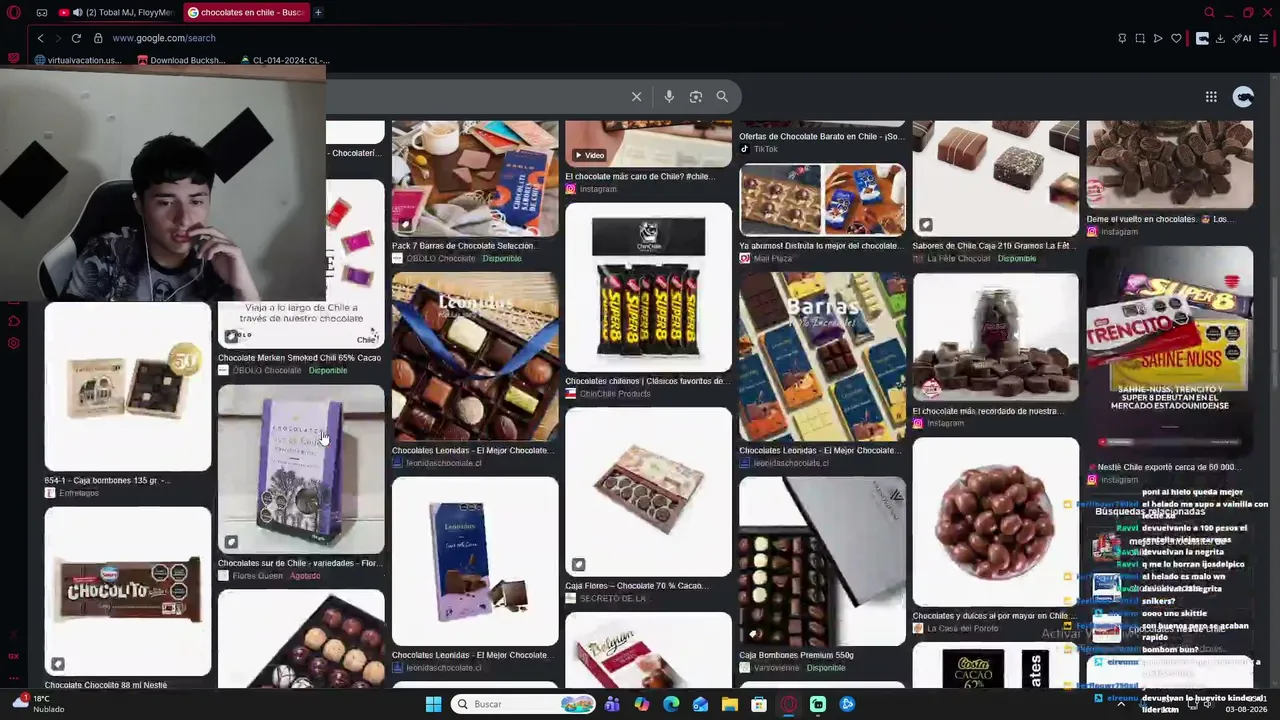1280x720 pixels.
Task: Visit the Entrelagos source link
Action: pyautogui.click(x=79, y=493)
